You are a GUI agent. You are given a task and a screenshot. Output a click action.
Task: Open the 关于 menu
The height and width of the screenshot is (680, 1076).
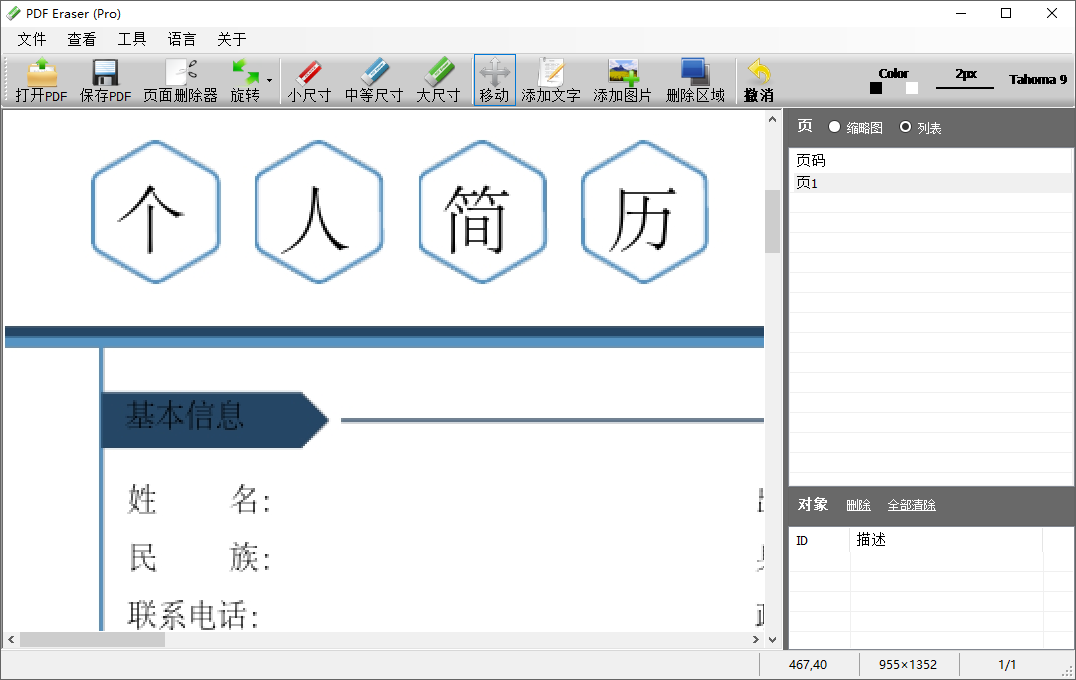click(x=231, y=39)
